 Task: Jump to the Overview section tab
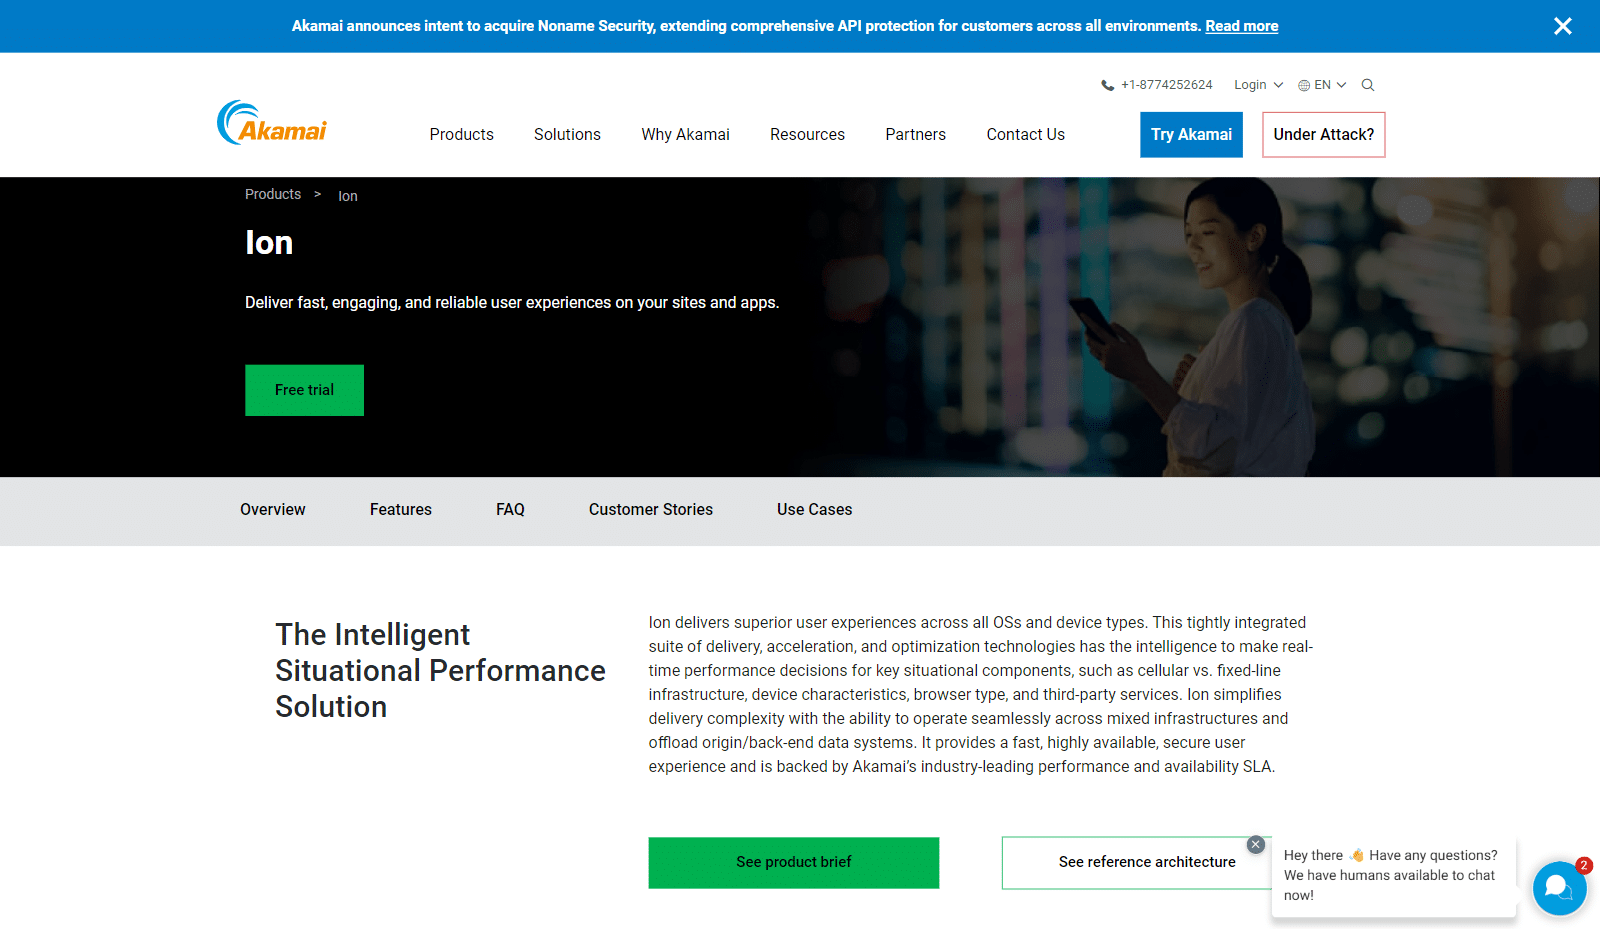pos(272,510)
